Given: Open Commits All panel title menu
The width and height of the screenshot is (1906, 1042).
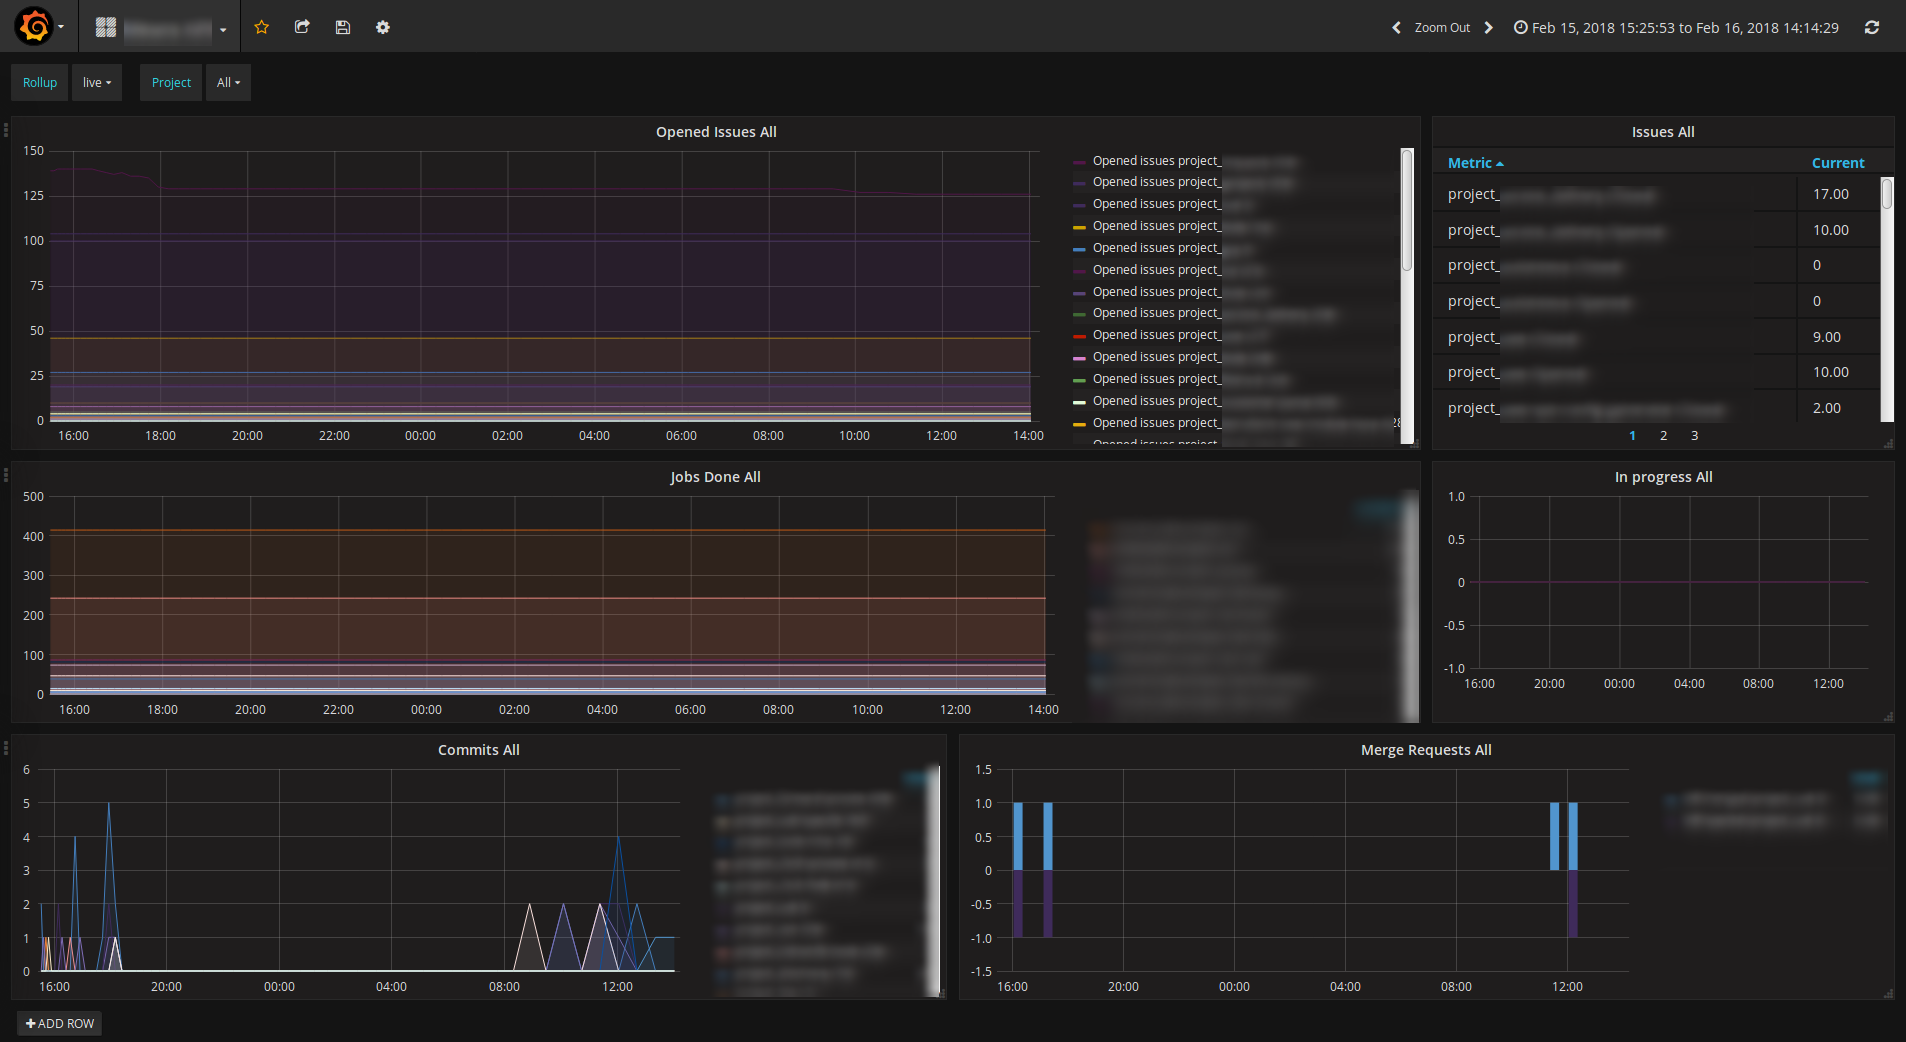Looking at the screenshot, I should (479, 750).
